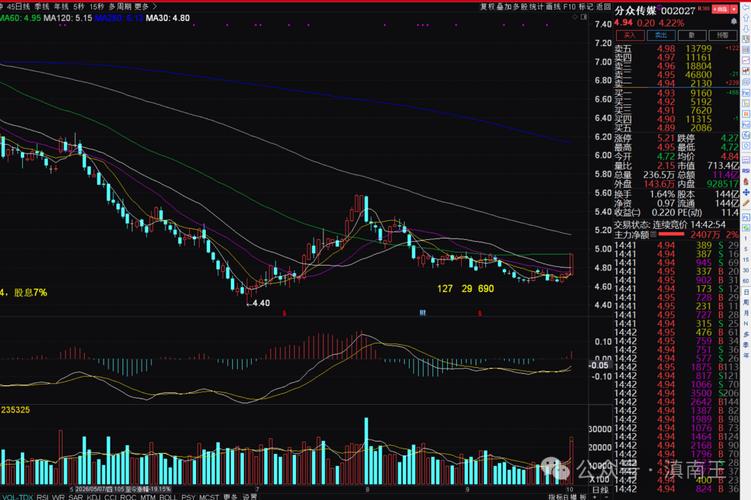Select the BOLL indicator tab
This screenshot has height=500, width=751.
click(168, 497)
